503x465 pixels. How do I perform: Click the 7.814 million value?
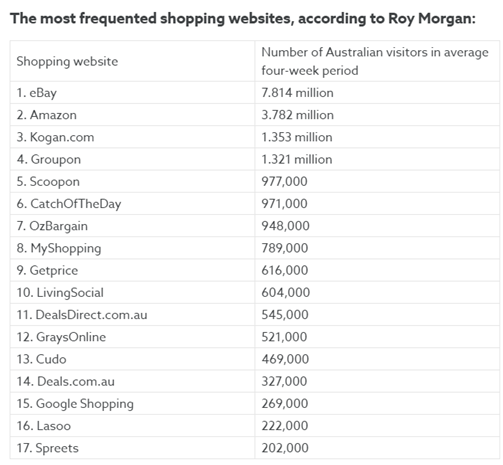[x=297, y=93]
